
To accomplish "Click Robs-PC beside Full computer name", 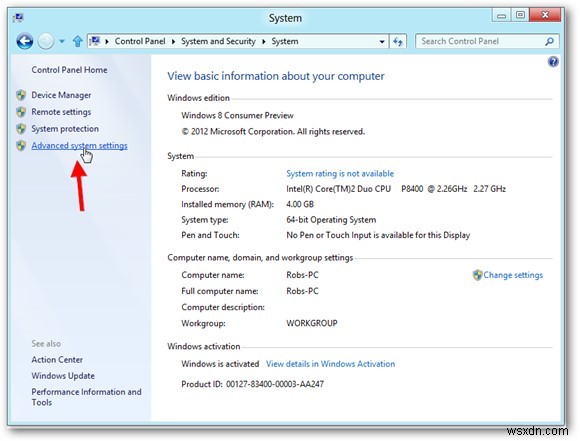I will 302,291.
